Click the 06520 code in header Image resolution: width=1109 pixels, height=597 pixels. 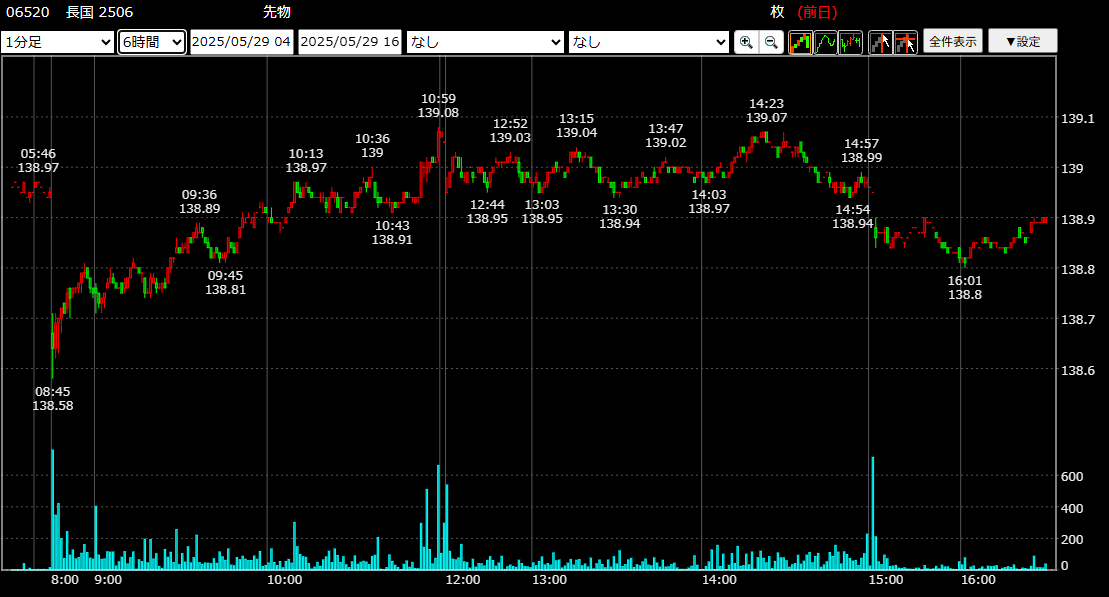click(28, 12)
